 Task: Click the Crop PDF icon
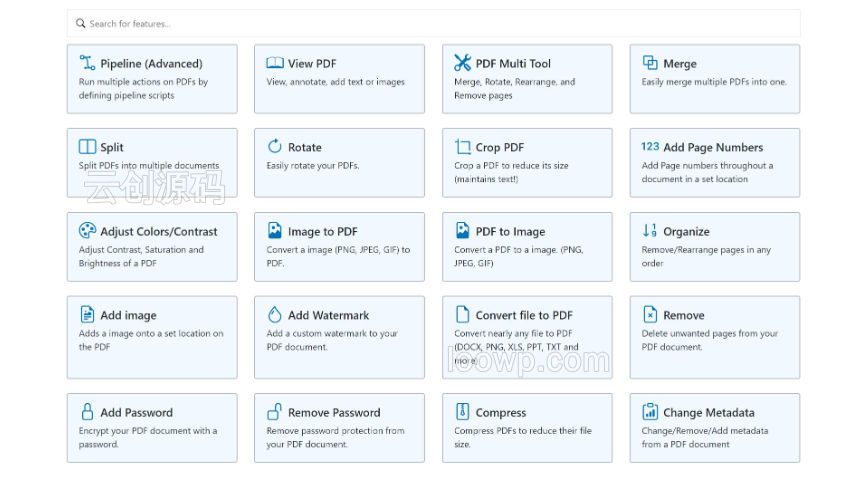[462, 147]
